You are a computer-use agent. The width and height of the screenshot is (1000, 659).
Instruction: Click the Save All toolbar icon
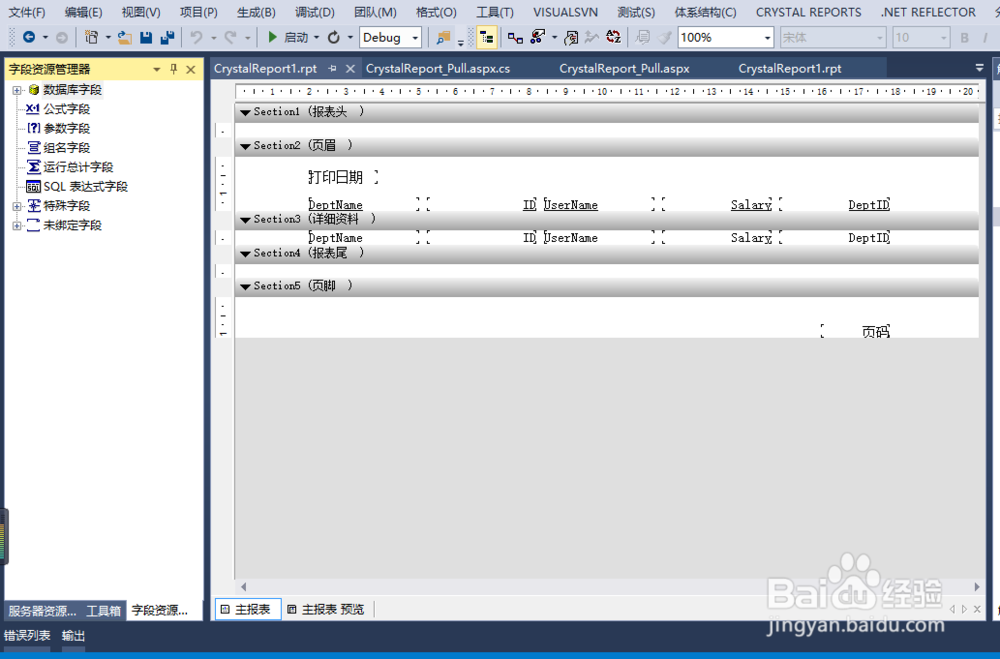167,37
